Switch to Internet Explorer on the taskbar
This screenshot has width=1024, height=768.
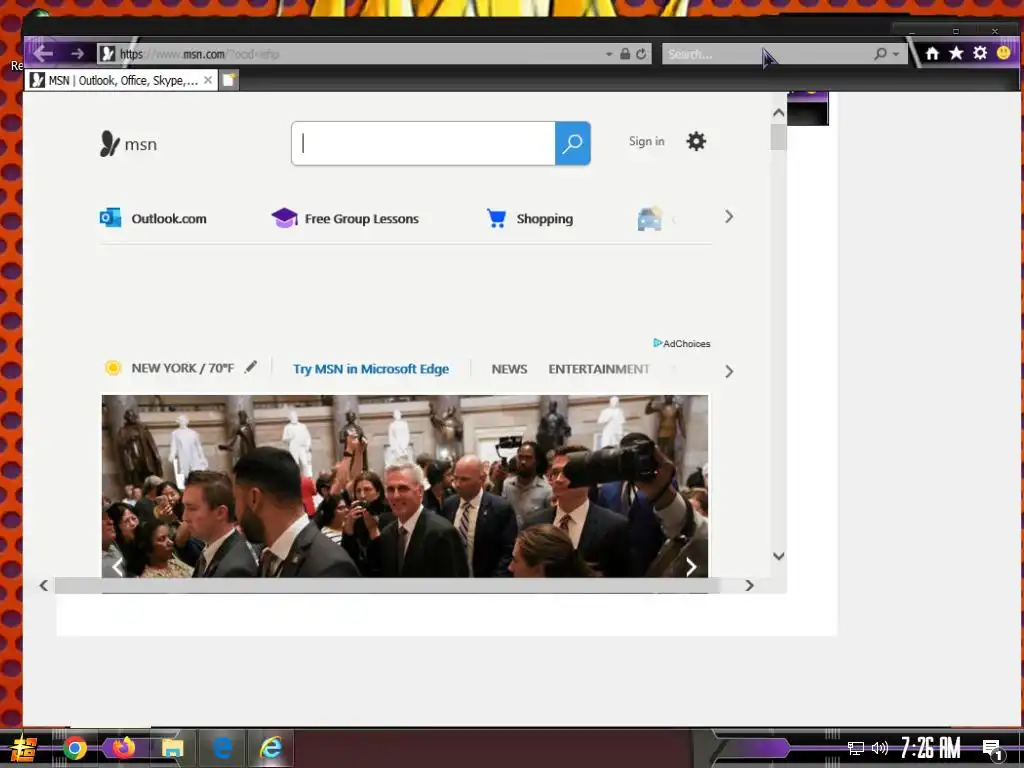point(270,748)
